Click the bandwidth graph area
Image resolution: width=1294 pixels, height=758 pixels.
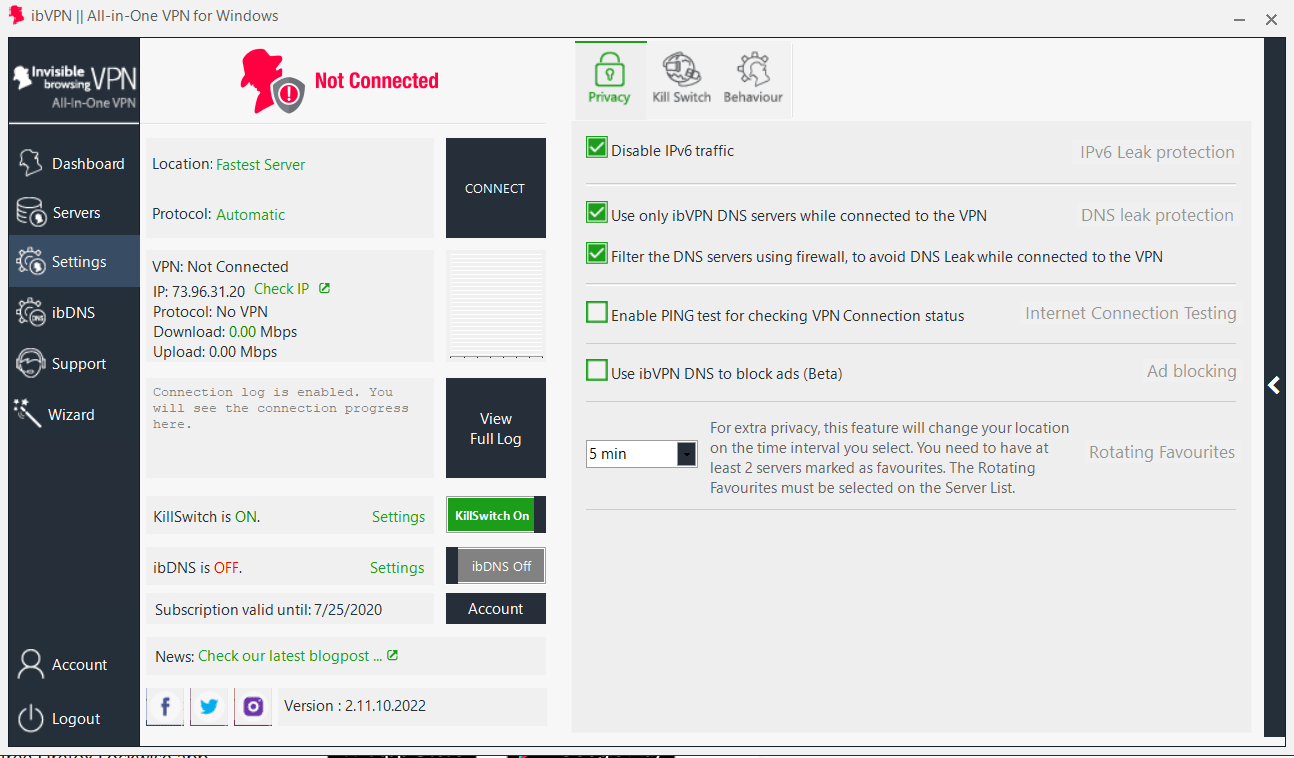[x=496, y=305]
